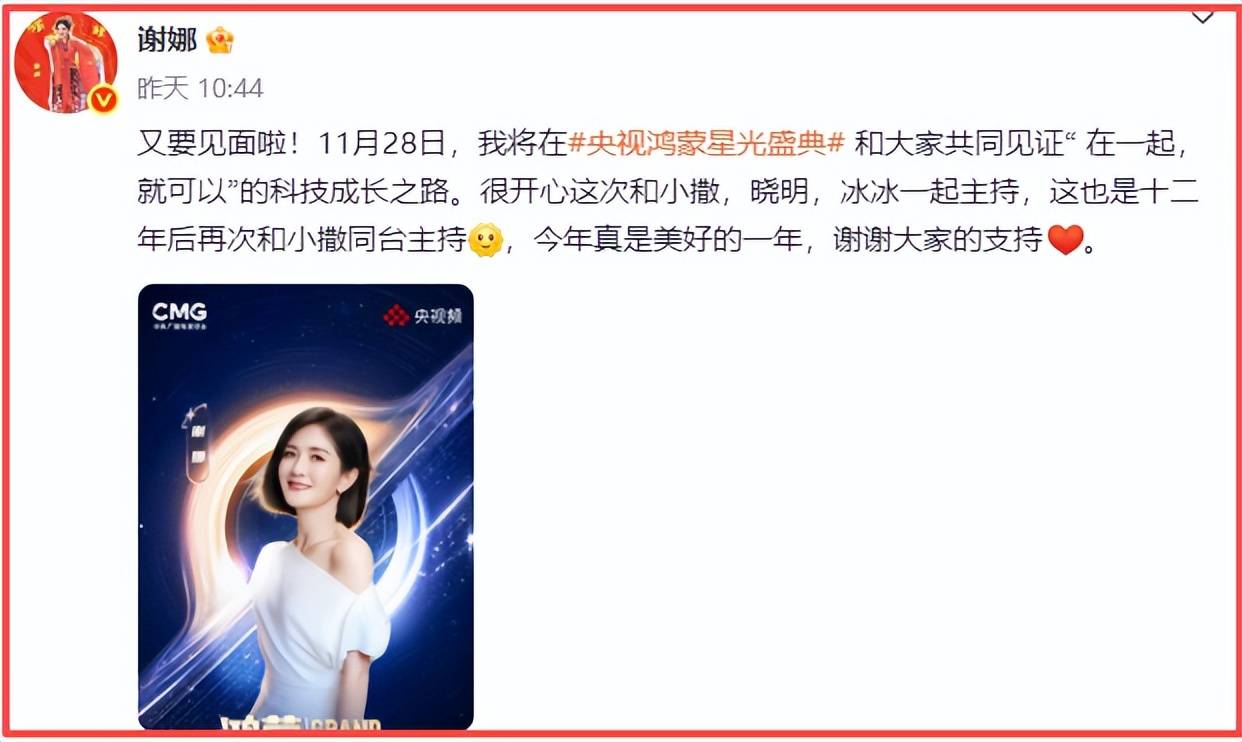Open the #央视鸿蒙星光盛典# hashtag topic
The width and height of the screenshot is (1242, 742).
(x=707, y=144)
